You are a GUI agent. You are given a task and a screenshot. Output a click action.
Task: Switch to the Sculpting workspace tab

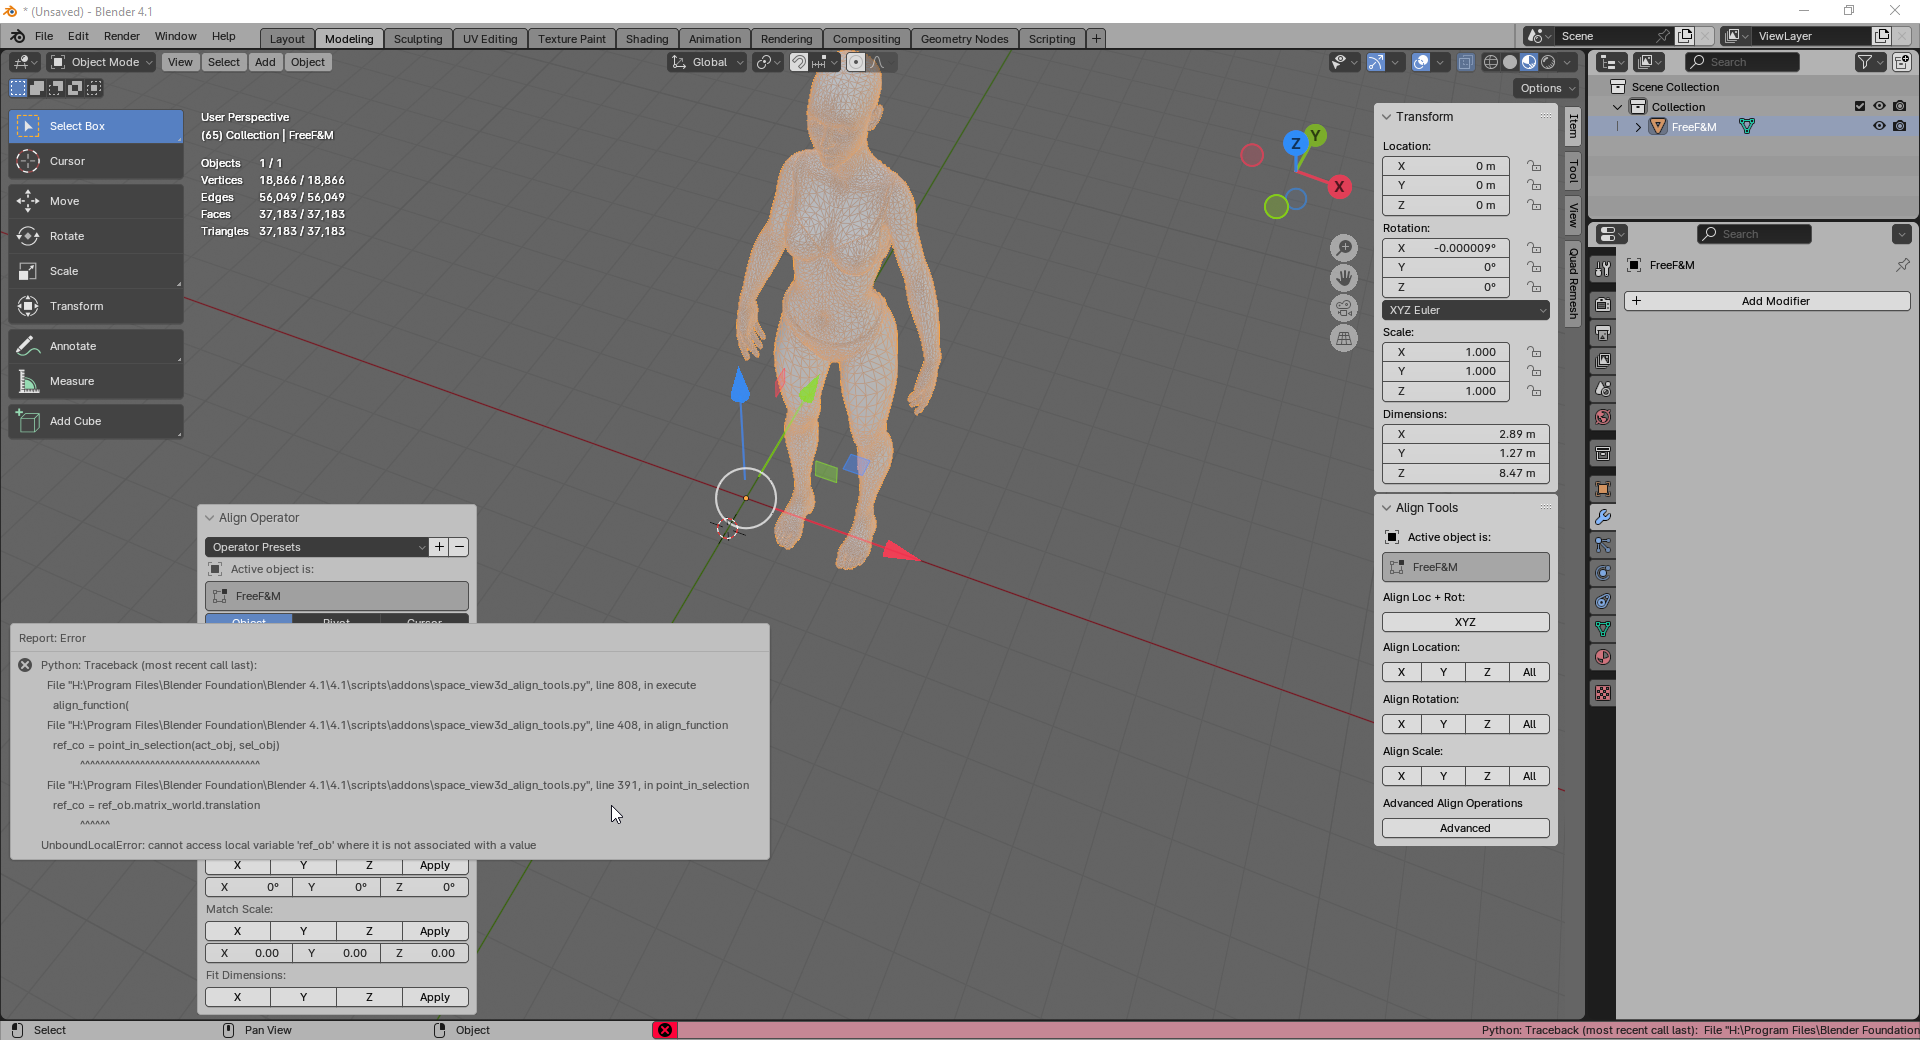click(x=418, y=39)
